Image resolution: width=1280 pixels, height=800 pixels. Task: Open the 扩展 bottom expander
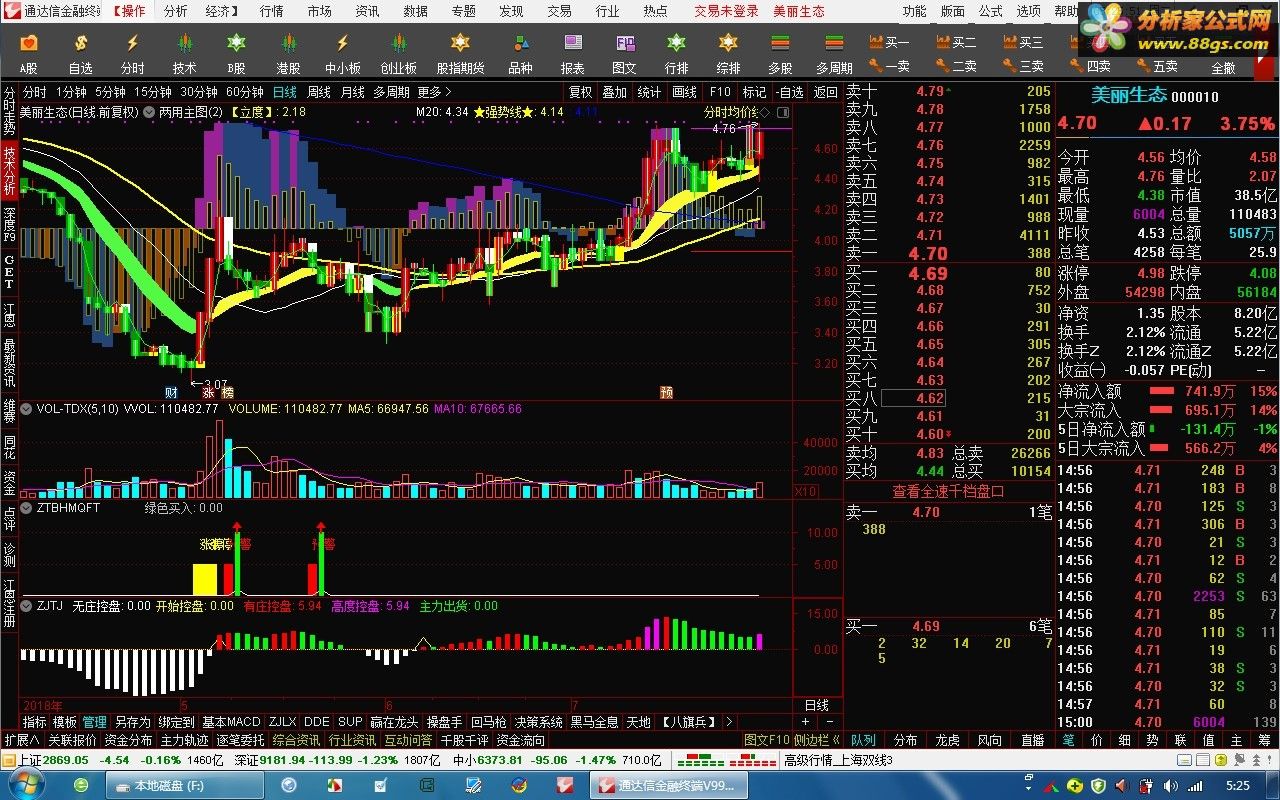click(x=21, y=740)
